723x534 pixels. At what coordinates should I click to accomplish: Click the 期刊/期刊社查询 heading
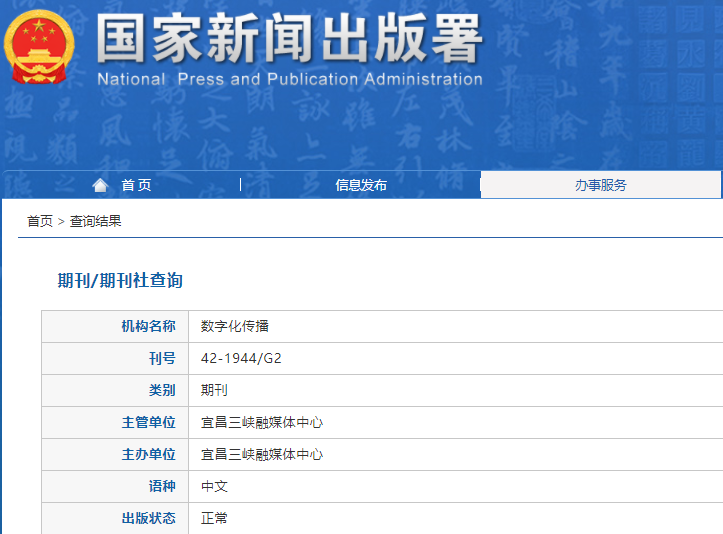(120, 281)
